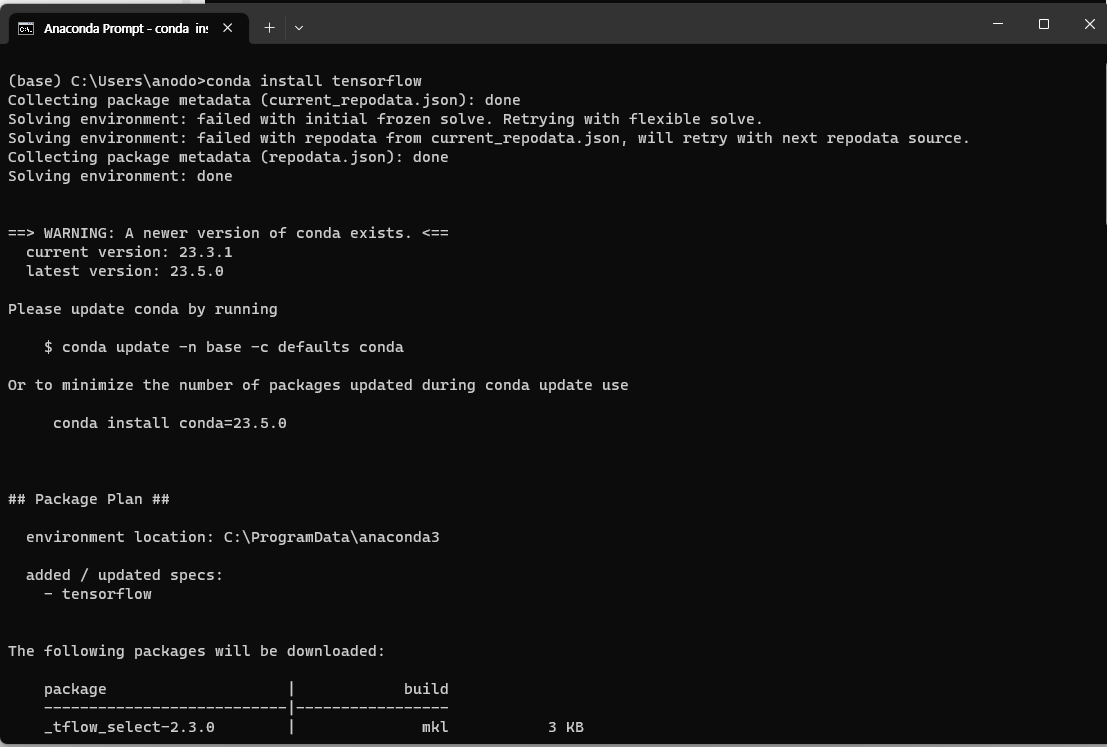Click the Anaconda Prompt tab icon
Screen dimensions: 1107x747
click(26, 28)
